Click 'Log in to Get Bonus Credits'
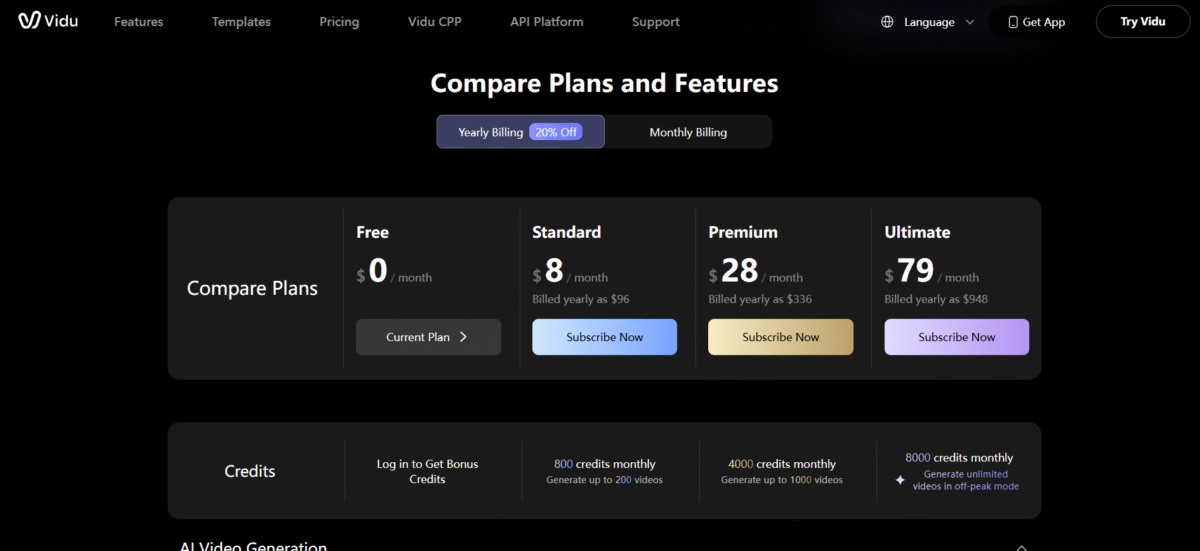 pyautogui.click(x=427, y=471)
